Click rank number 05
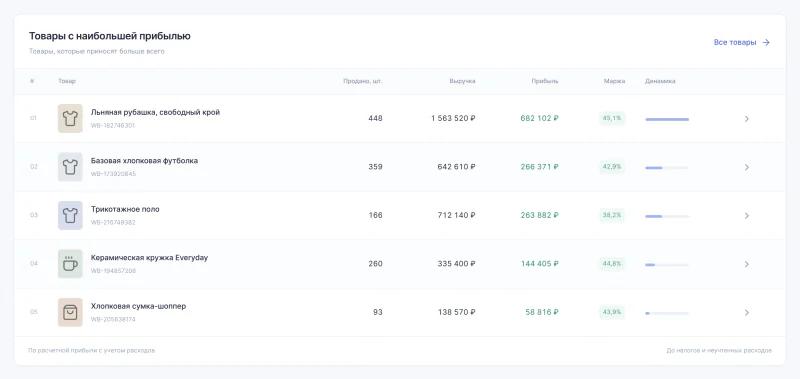This screenshot has width=800, height=379. tap(34, 312)
